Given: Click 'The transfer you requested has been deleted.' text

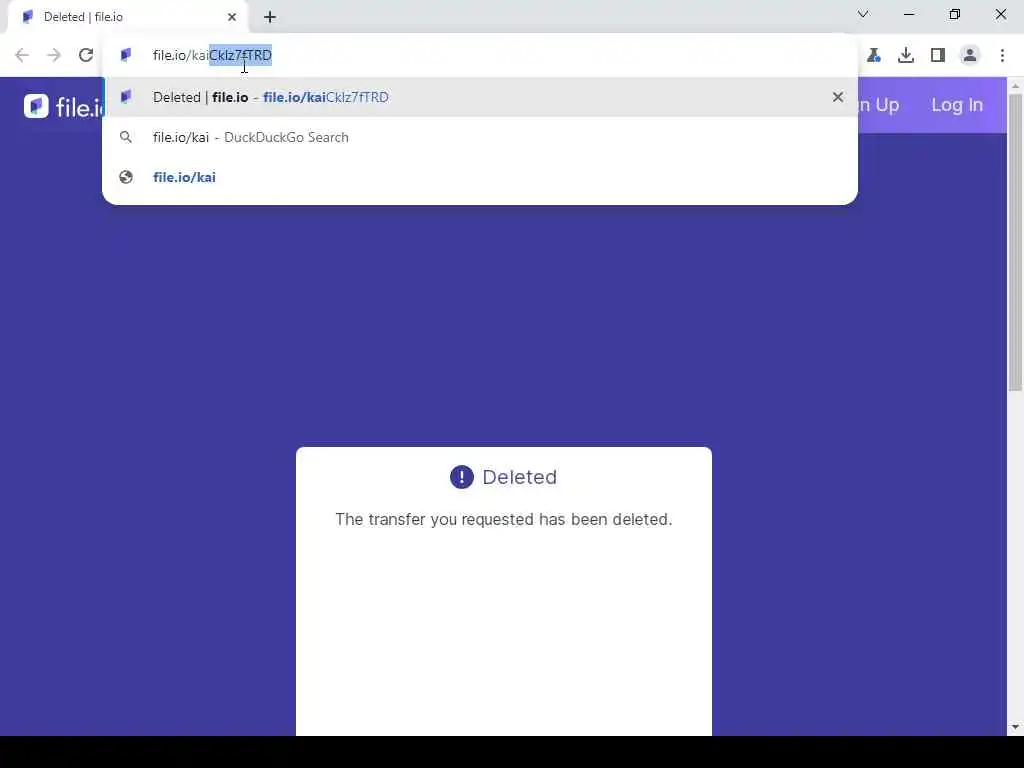Looking at the screenshot, I should click(504, 519).
